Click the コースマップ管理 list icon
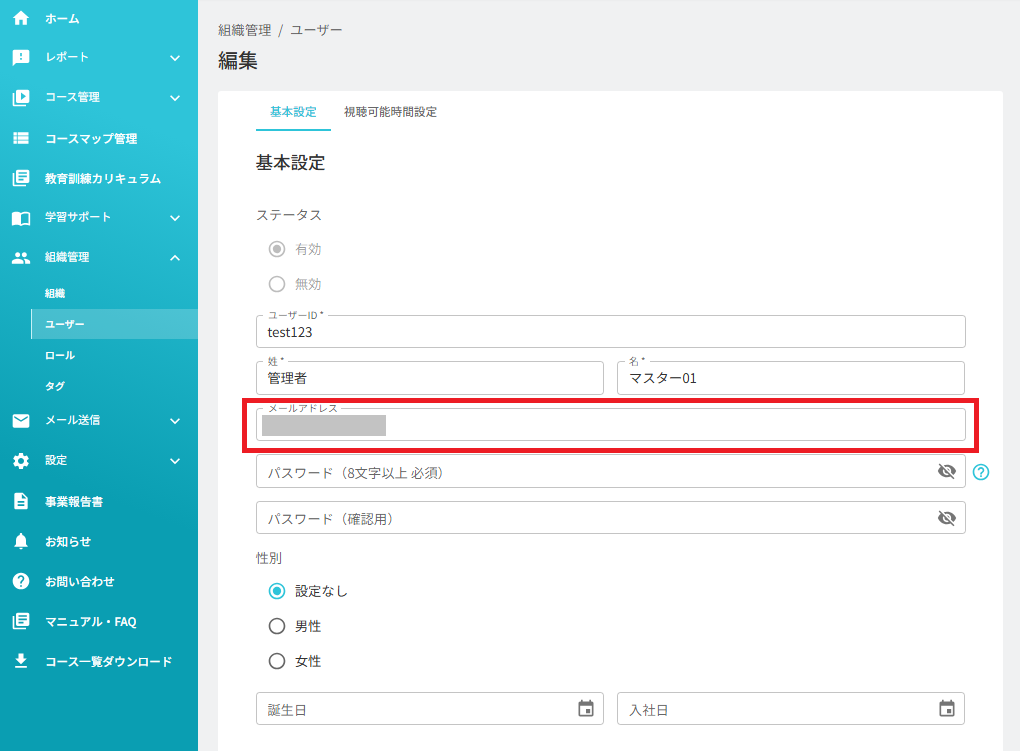Viewport: 1020px width, 751px height. pos(21,138)
